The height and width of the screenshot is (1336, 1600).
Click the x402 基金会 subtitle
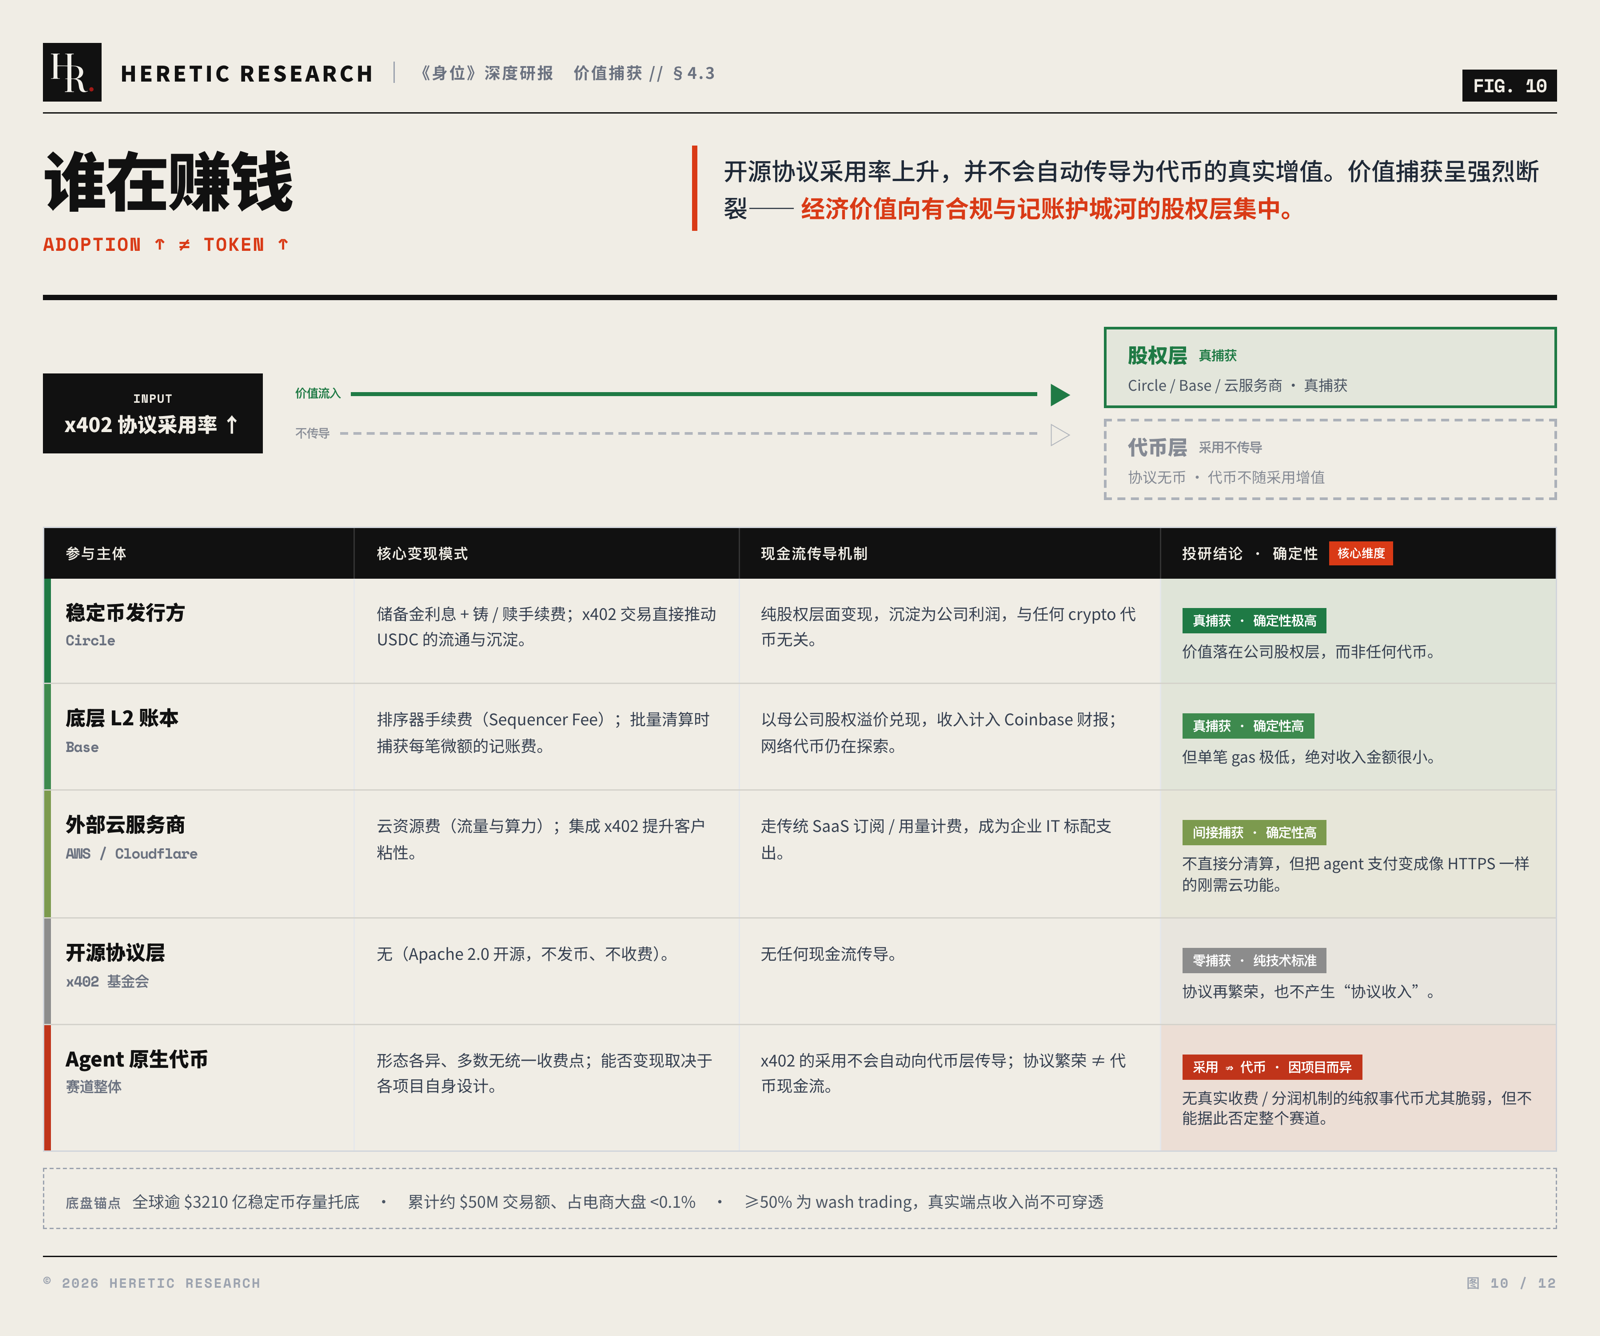coord(107,982)
